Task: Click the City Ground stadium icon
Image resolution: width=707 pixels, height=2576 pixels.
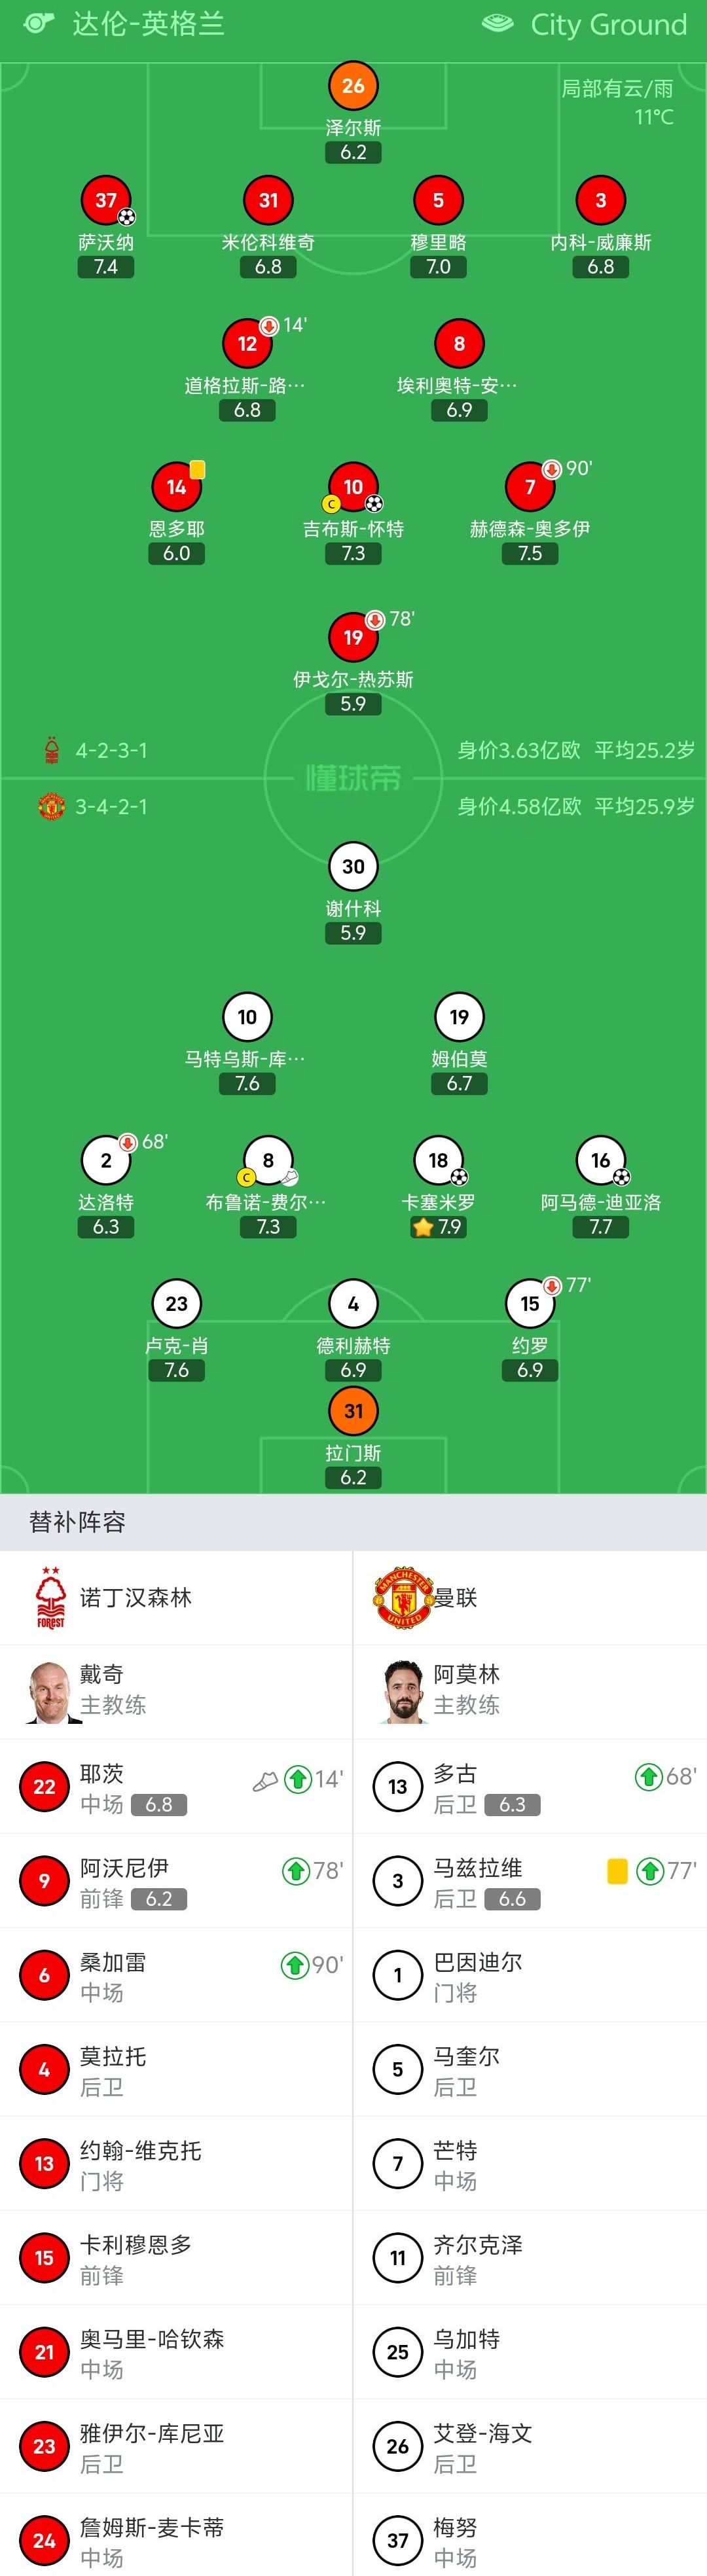Action: coord(498,24)
